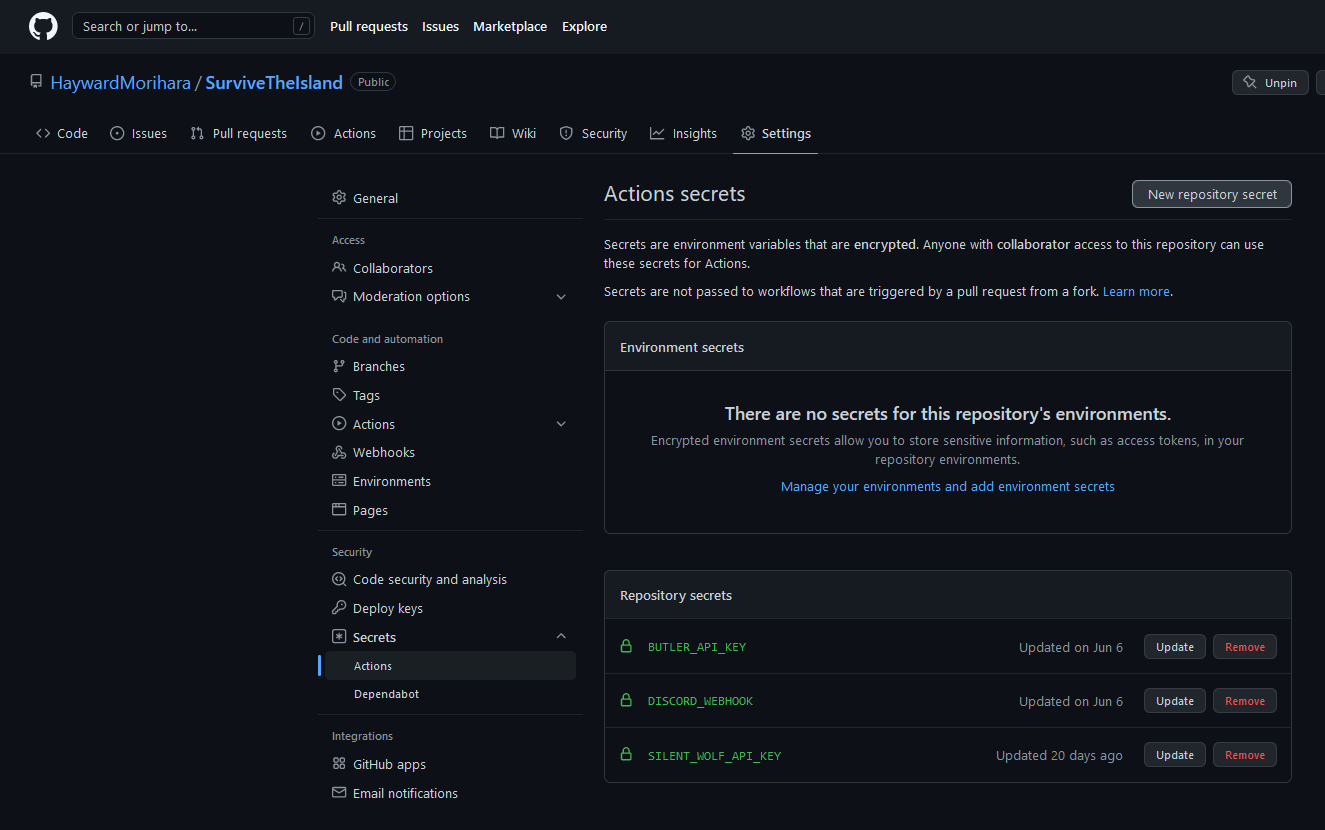Click the Email notifications envelope icon
Viewport: 1325px width, 830px height.
pos(339,793)
